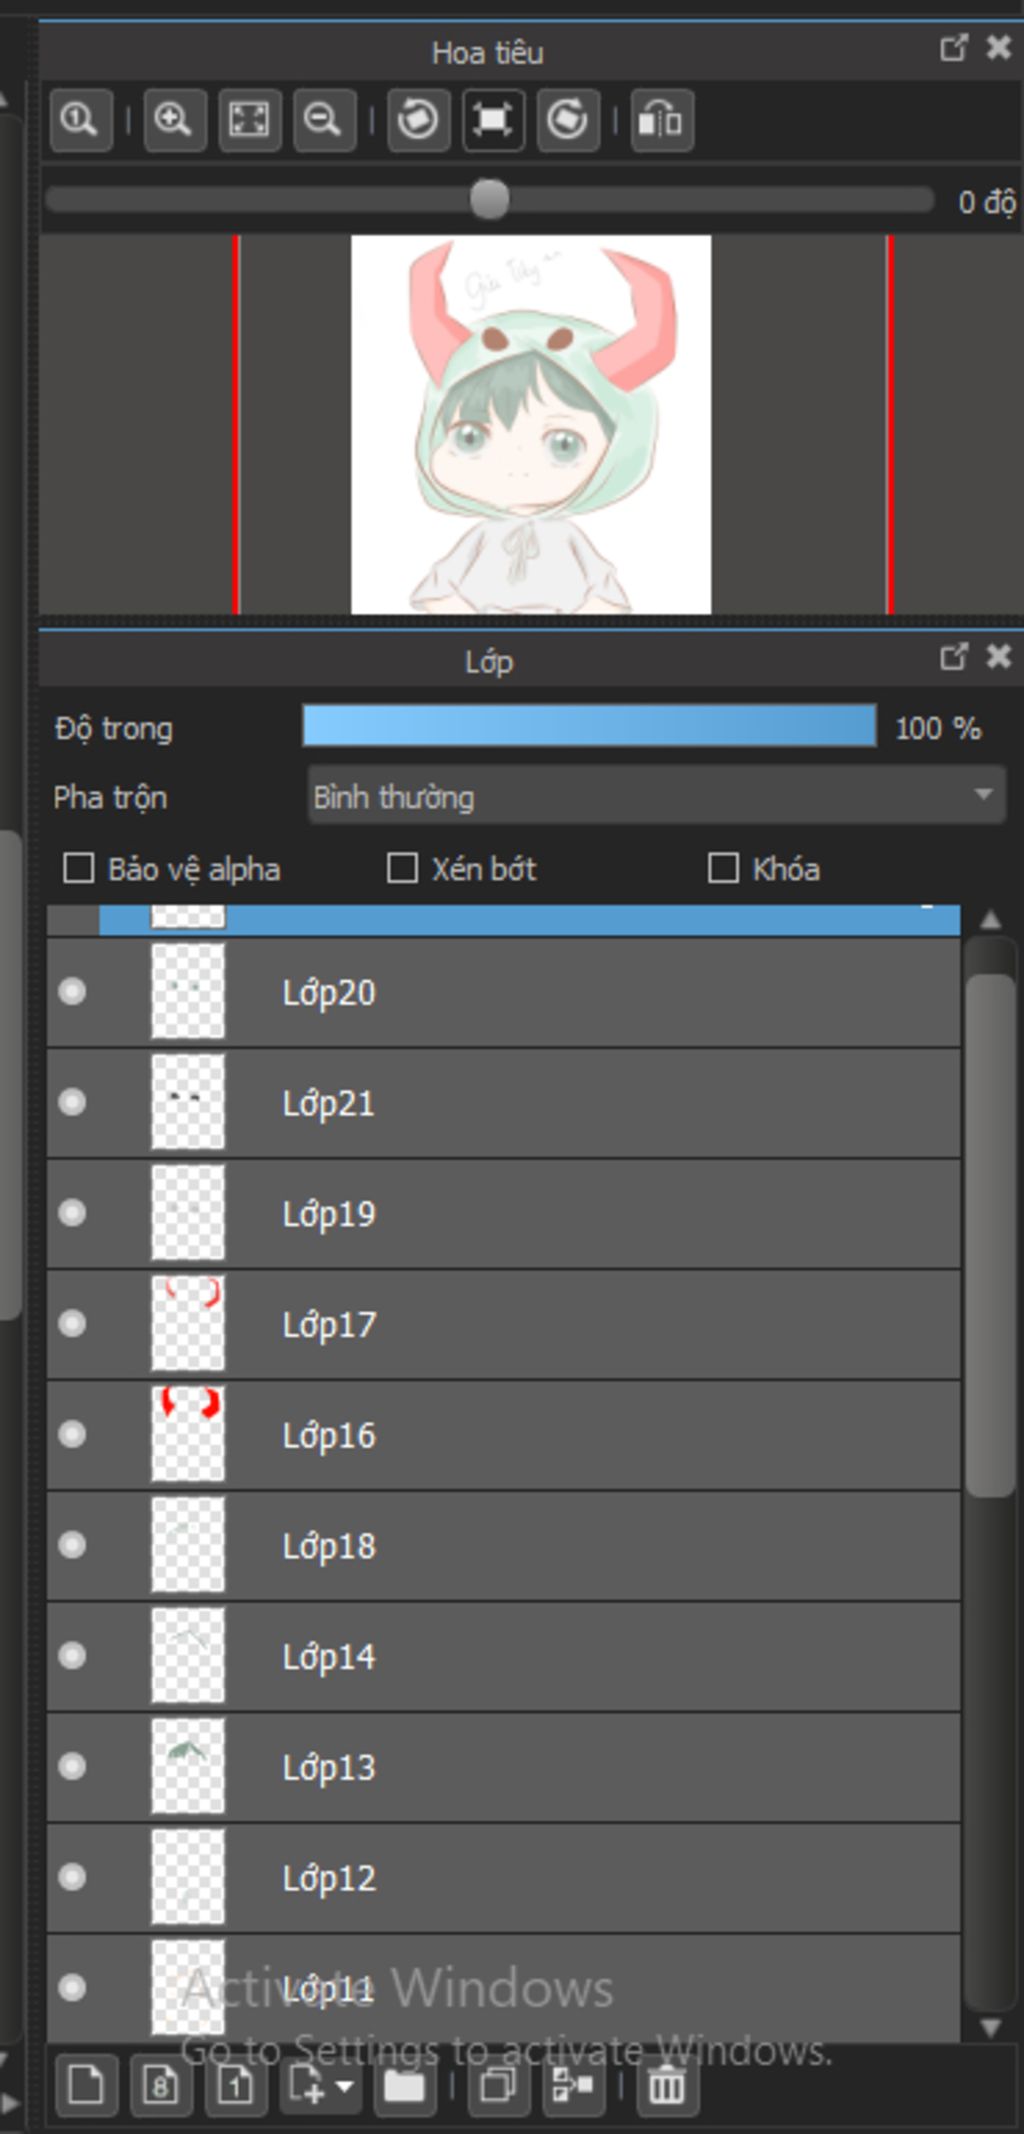Rotate the canvas view right
Image resolution: width=1024 pixels, height=2134 pixels.
click(568, 120)
